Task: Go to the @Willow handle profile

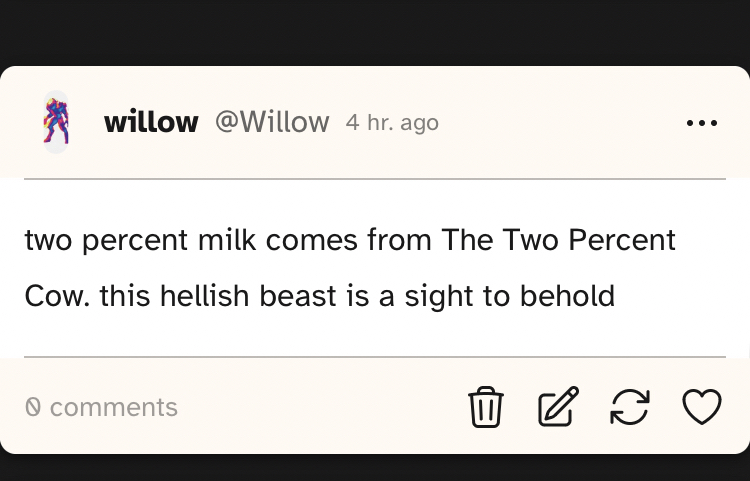Action: (272, 122)
